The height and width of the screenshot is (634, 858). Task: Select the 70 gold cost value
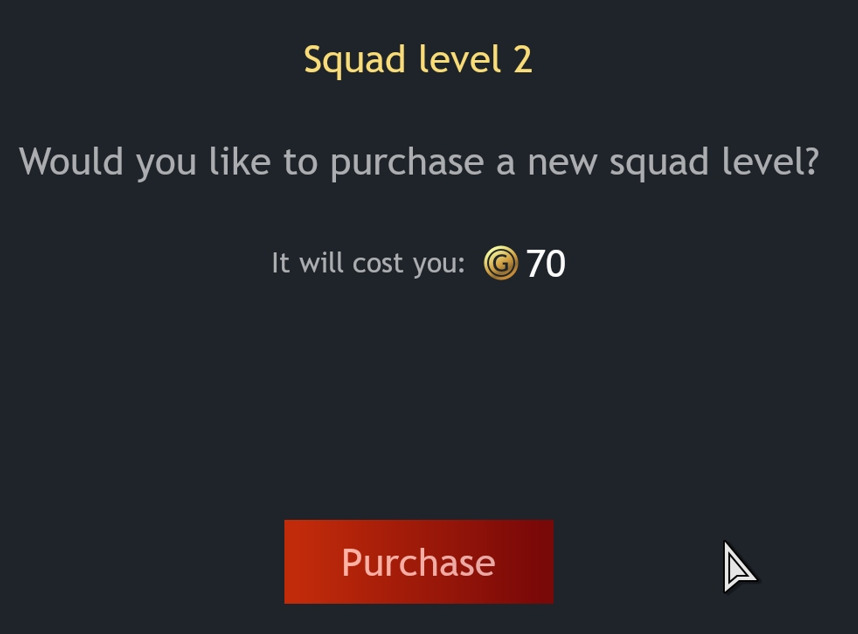546,264
